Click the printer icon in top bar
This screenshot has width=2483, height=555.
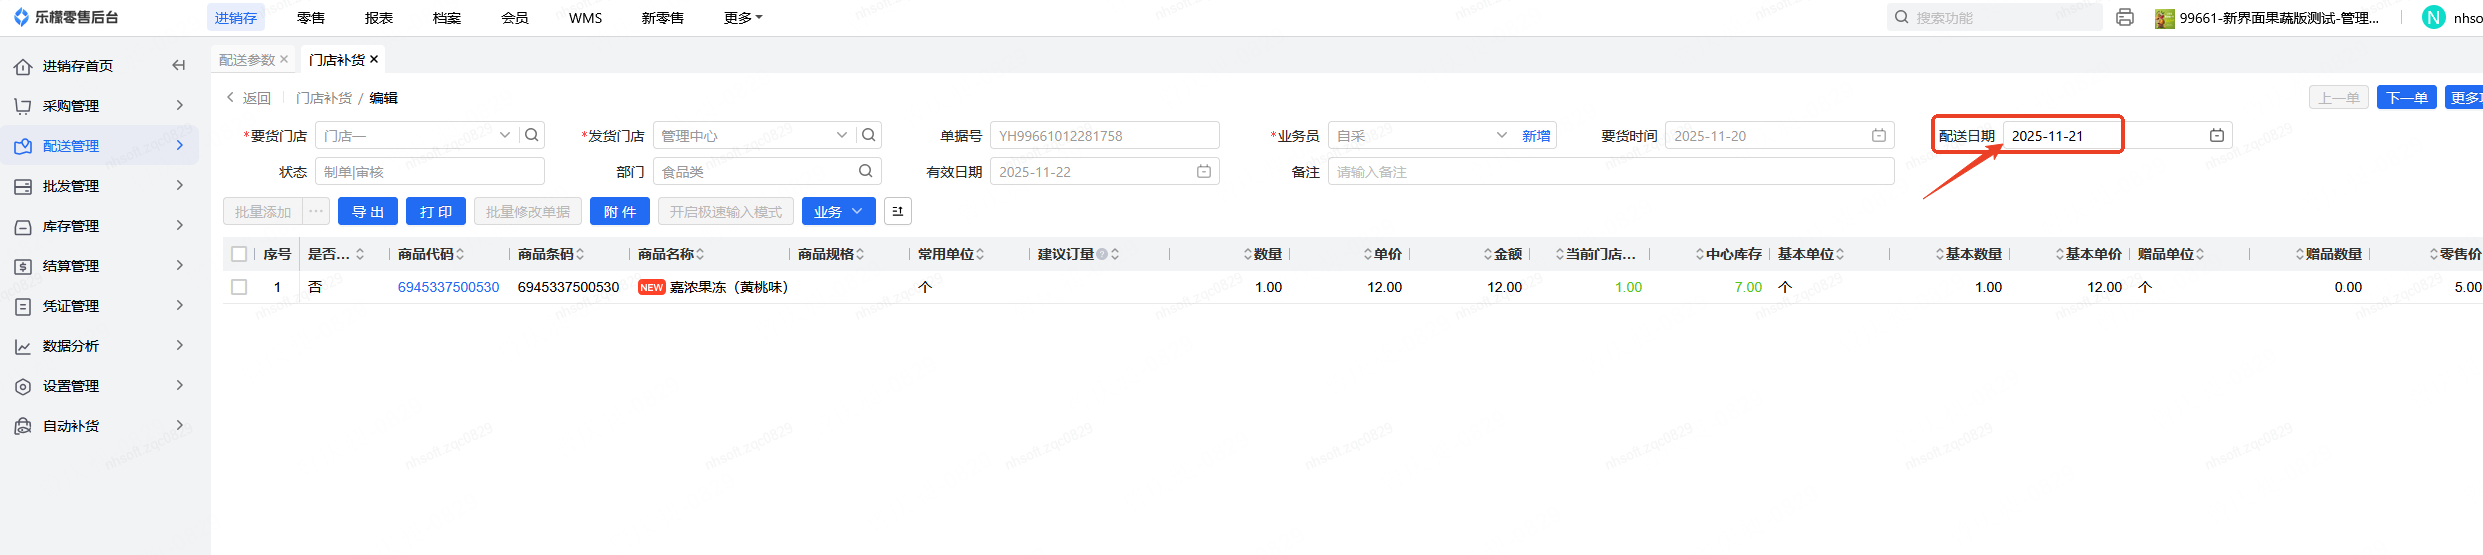coord(2125,18)
